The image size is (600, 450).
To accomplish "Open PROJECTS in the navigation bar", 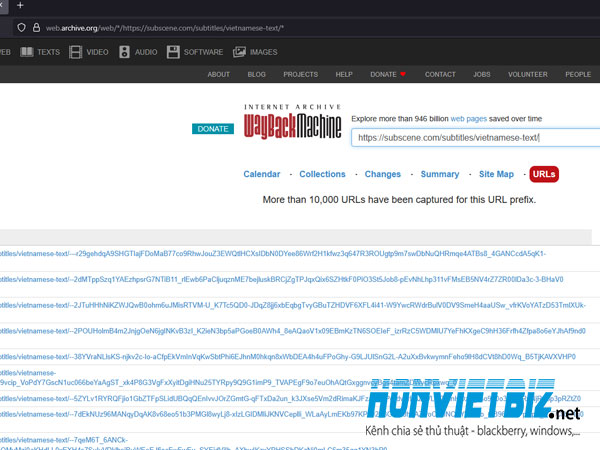I will [300, 74].
